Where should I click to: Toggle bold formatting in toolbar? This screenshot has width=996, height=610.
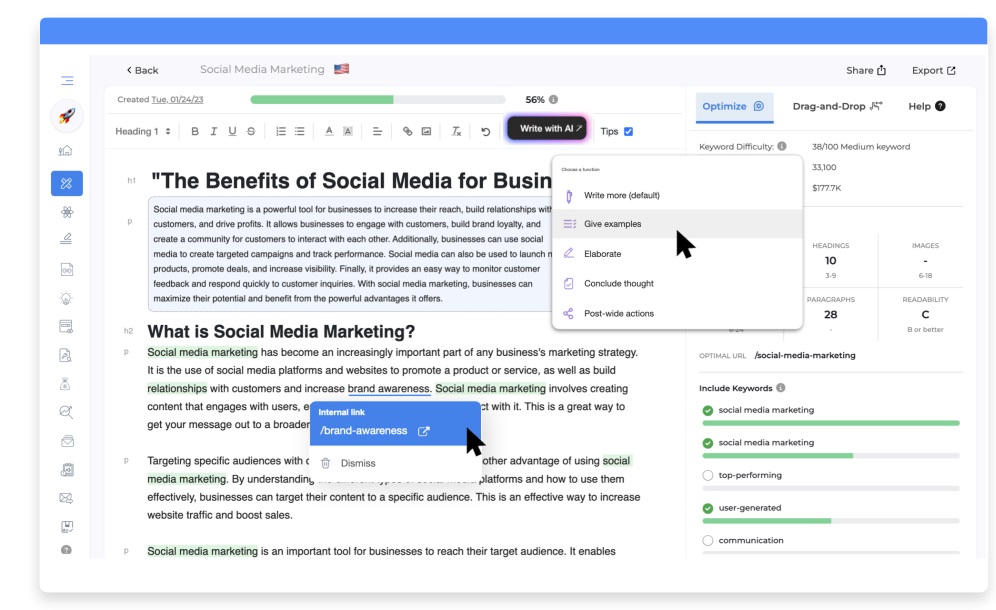point(195,131)
